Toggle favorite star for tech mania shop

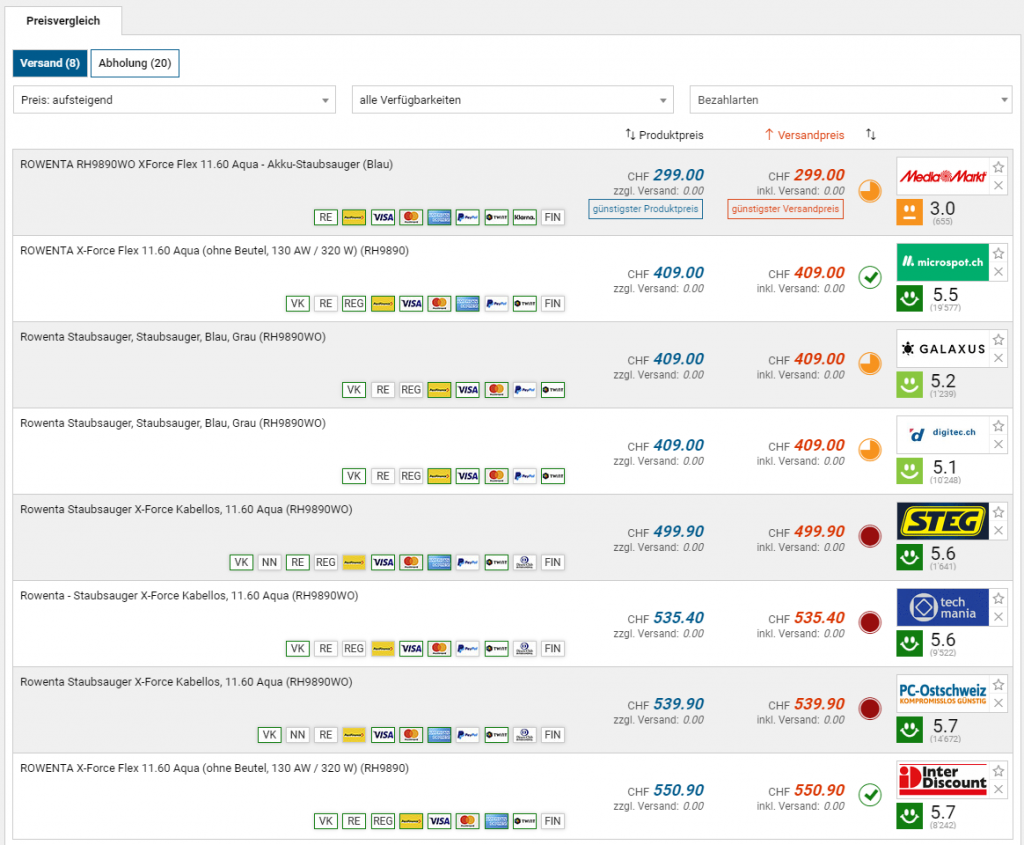tap(998, 598)
